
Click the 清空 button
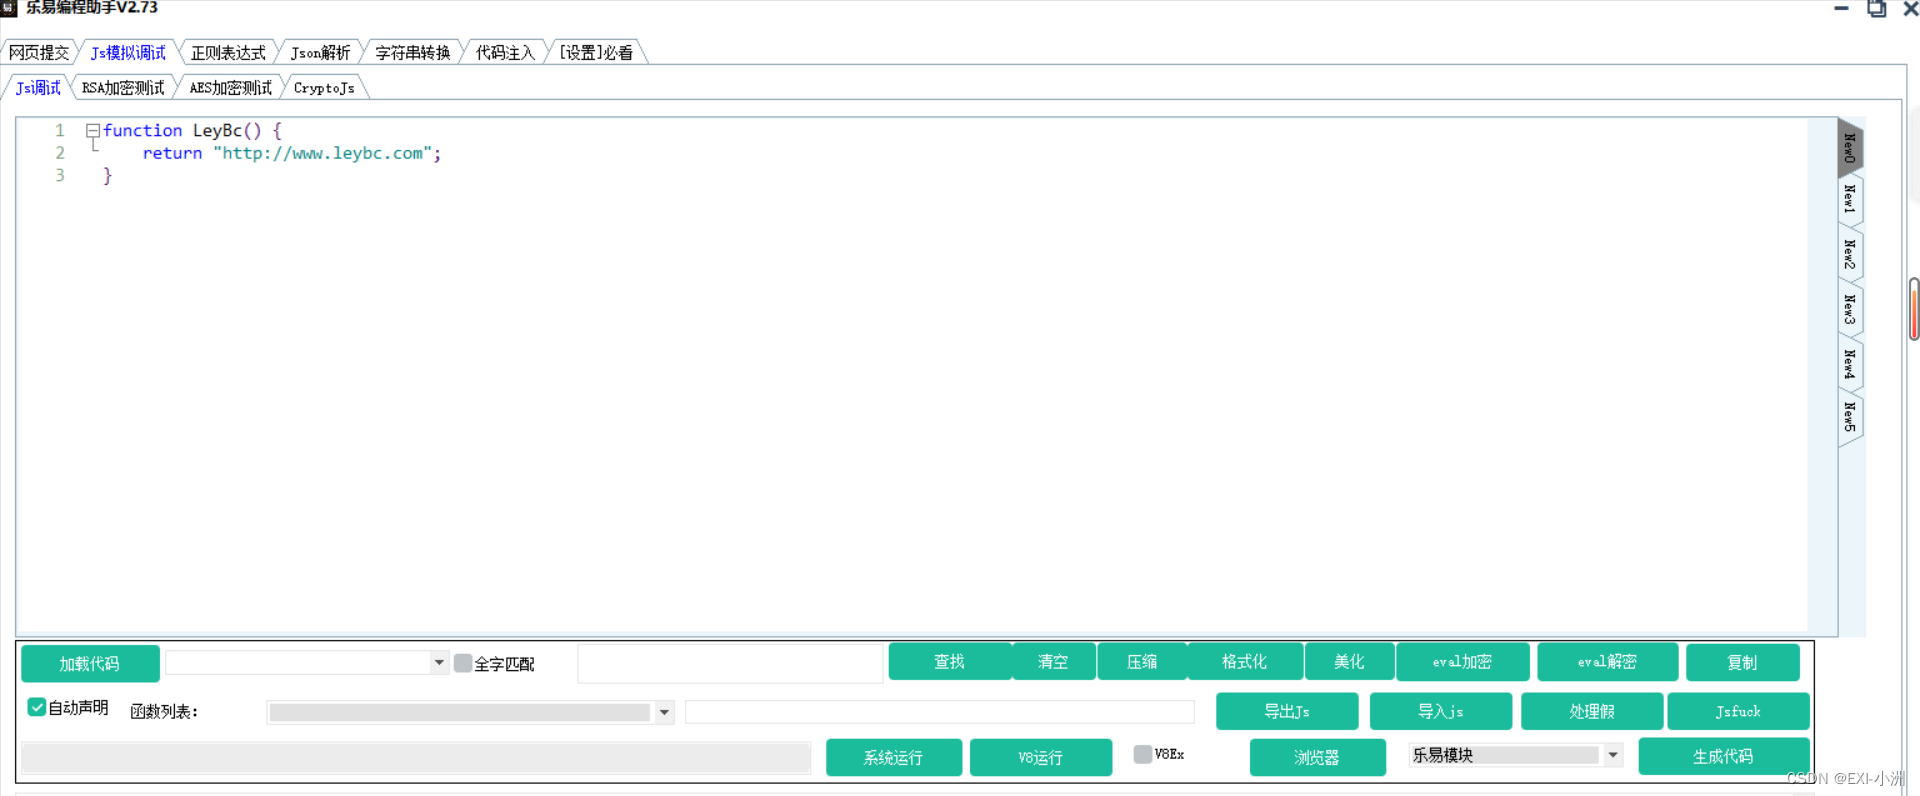pos(1053,661)
